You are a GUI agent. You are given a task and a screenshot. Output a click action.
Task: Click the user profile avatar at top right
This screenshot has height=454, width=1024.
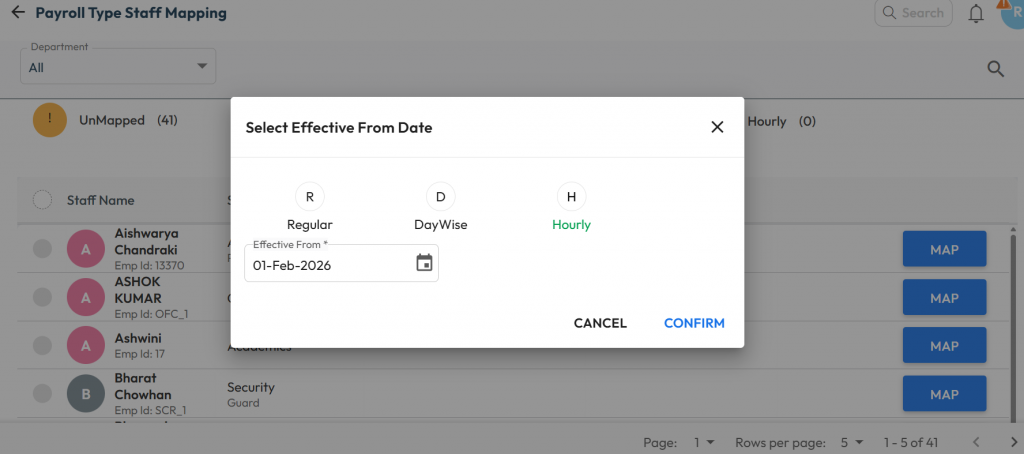click(x=1012, y=14)
